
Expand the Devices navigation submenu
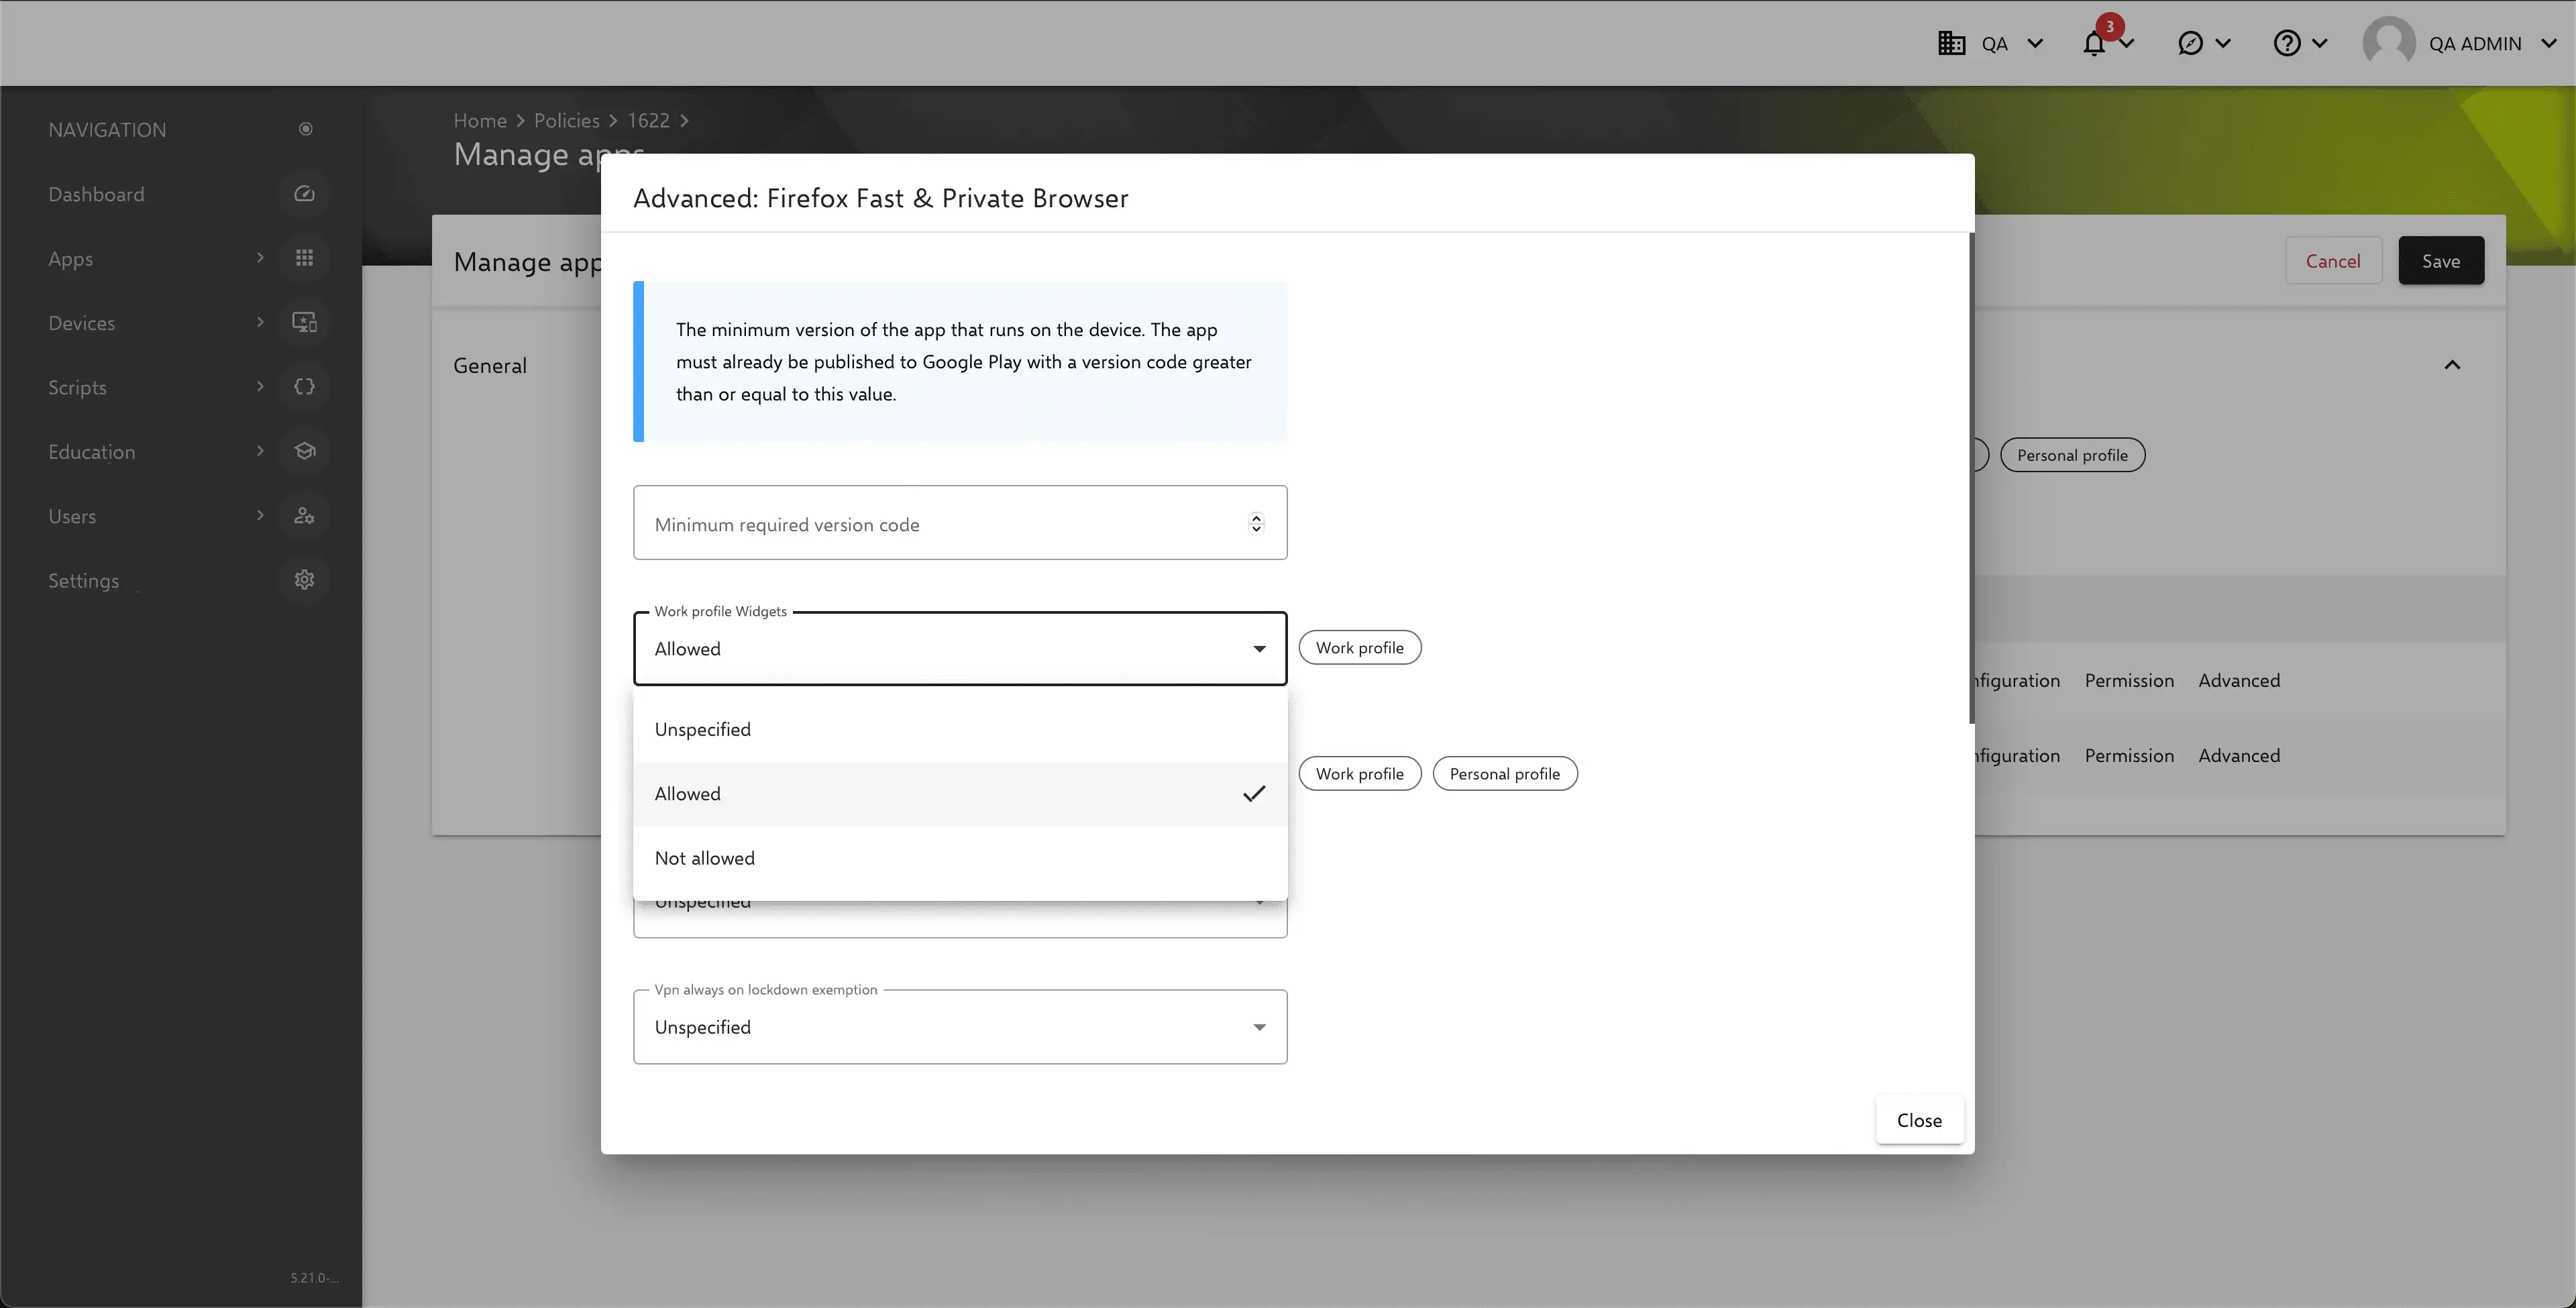260,322
